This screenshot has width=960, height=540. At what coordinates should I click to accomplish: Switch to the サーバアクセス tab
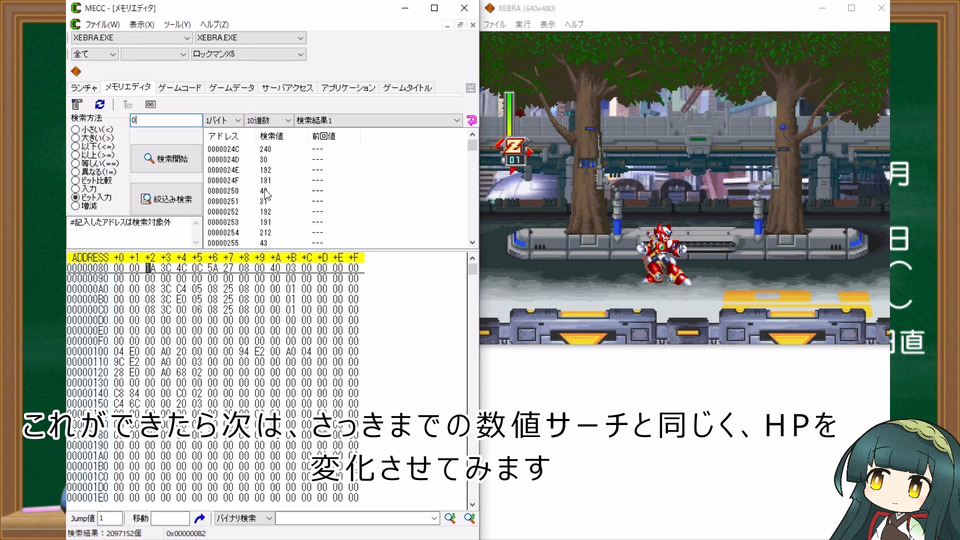point(287,88)
